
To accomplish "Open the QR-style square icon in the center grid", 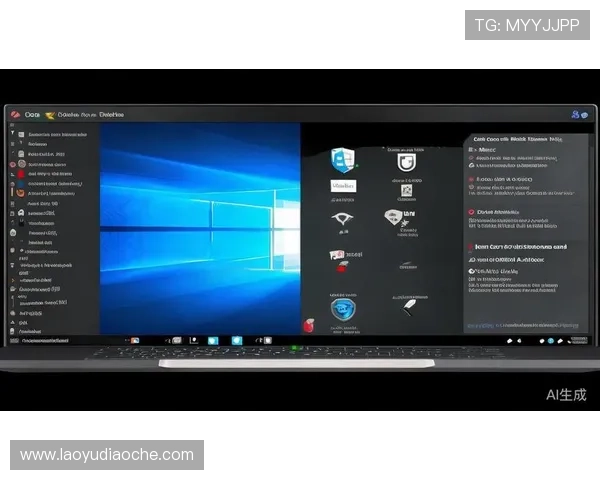I will click(406, 189).
